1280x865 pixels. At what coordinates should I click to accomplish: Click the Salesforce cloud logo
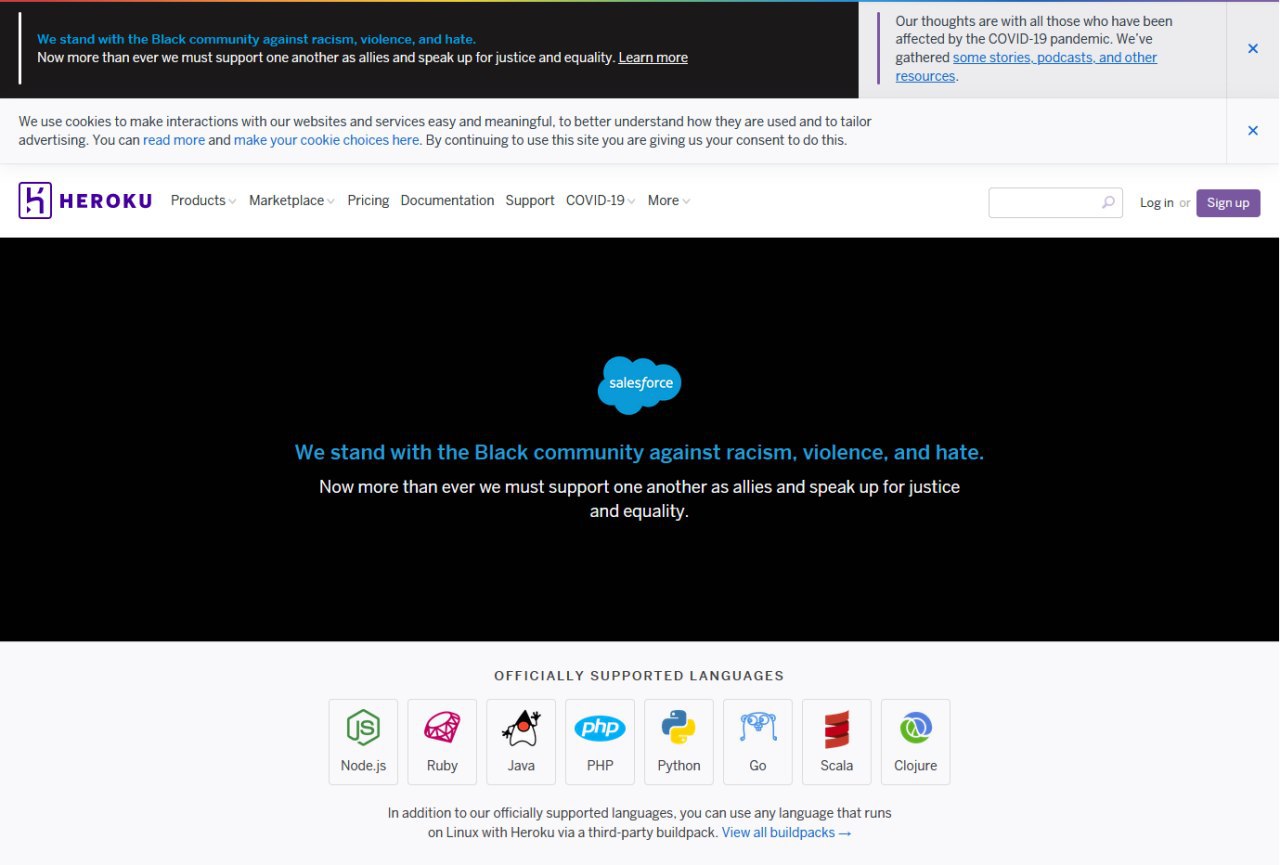point(640,385)
